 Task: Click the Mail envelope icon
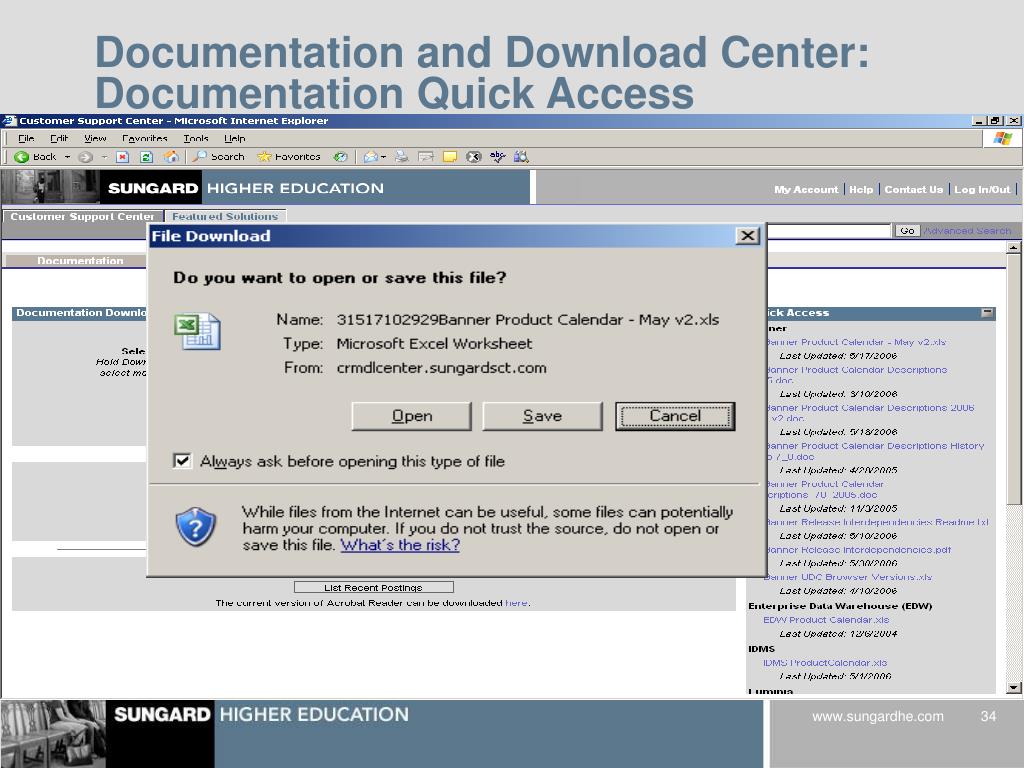[370, 157]
